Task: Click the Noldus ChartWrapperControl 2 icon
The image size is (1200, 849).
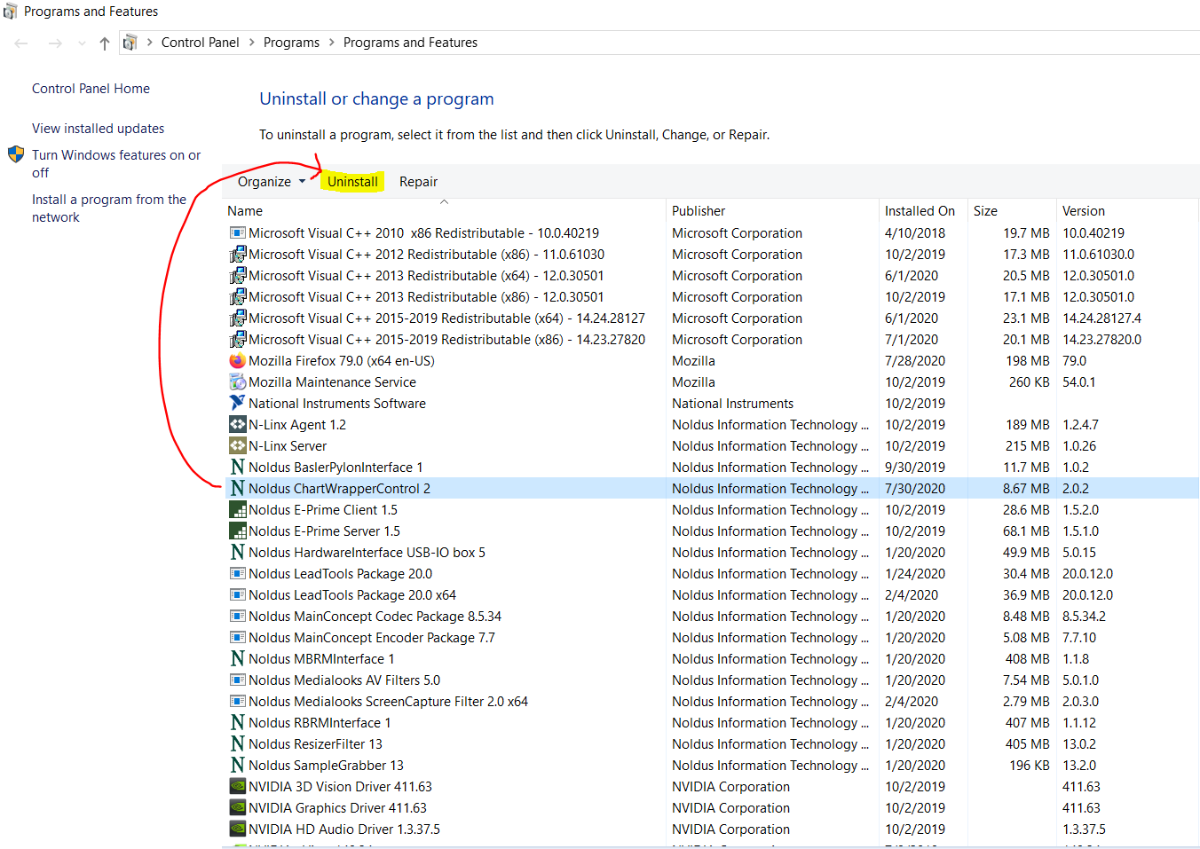Action: click(x=237, y=488)
